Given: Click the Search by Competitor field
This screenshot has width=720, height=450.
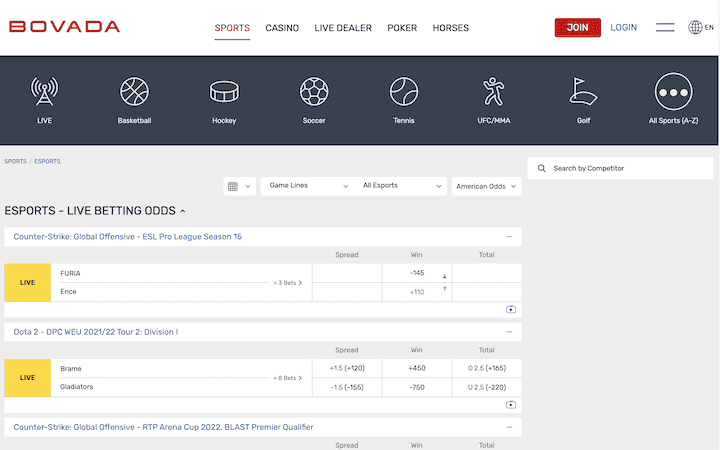Looking at the screenshot, I should tap(620, 169).
